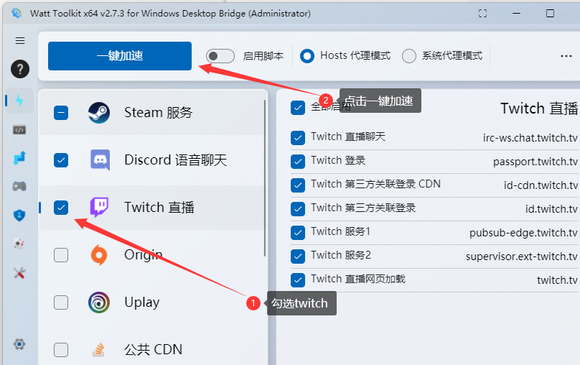
Task: Click the 一键加速 button
Action: click(x=120, y=56)
